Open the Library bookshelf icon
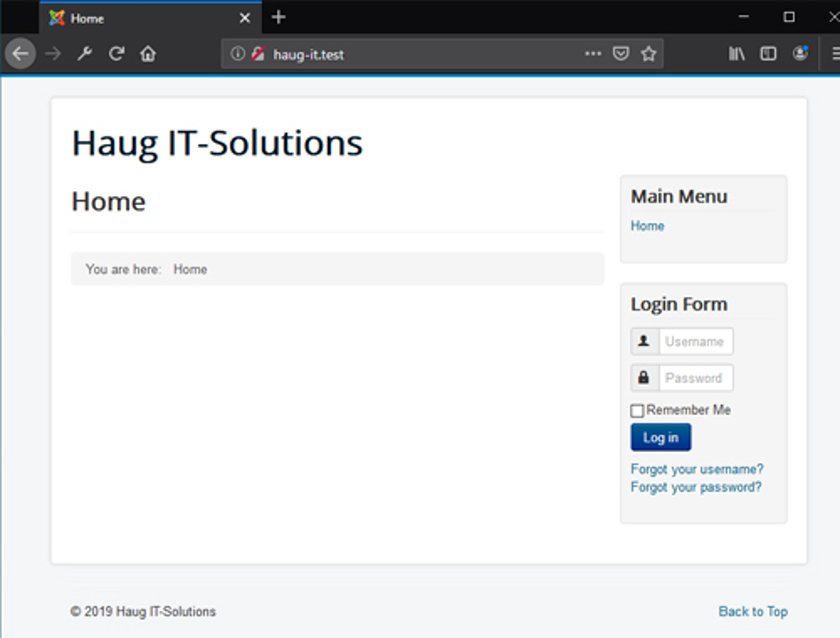Screen dimensions: 840x638 737,54
